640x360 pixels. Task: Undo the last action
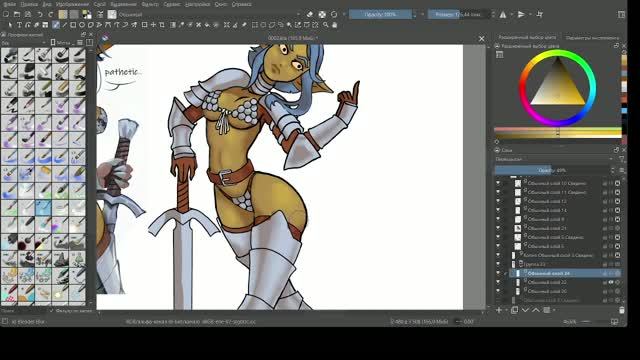point(40,14)
